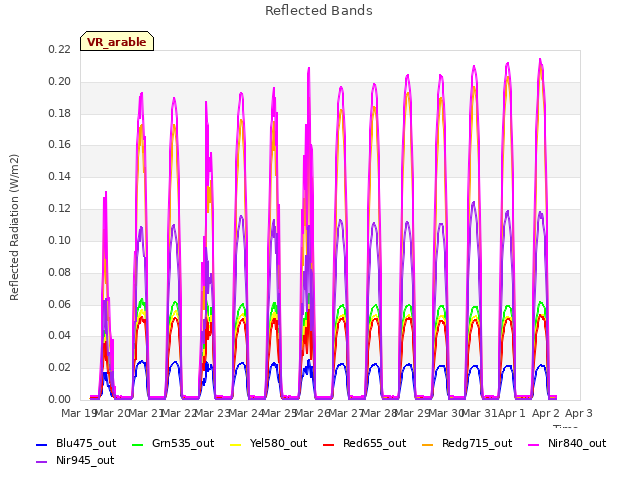Click the Grn535_out legend label
Image resolution: width=640 pixels, height=480 pixels.
point(183,443)
